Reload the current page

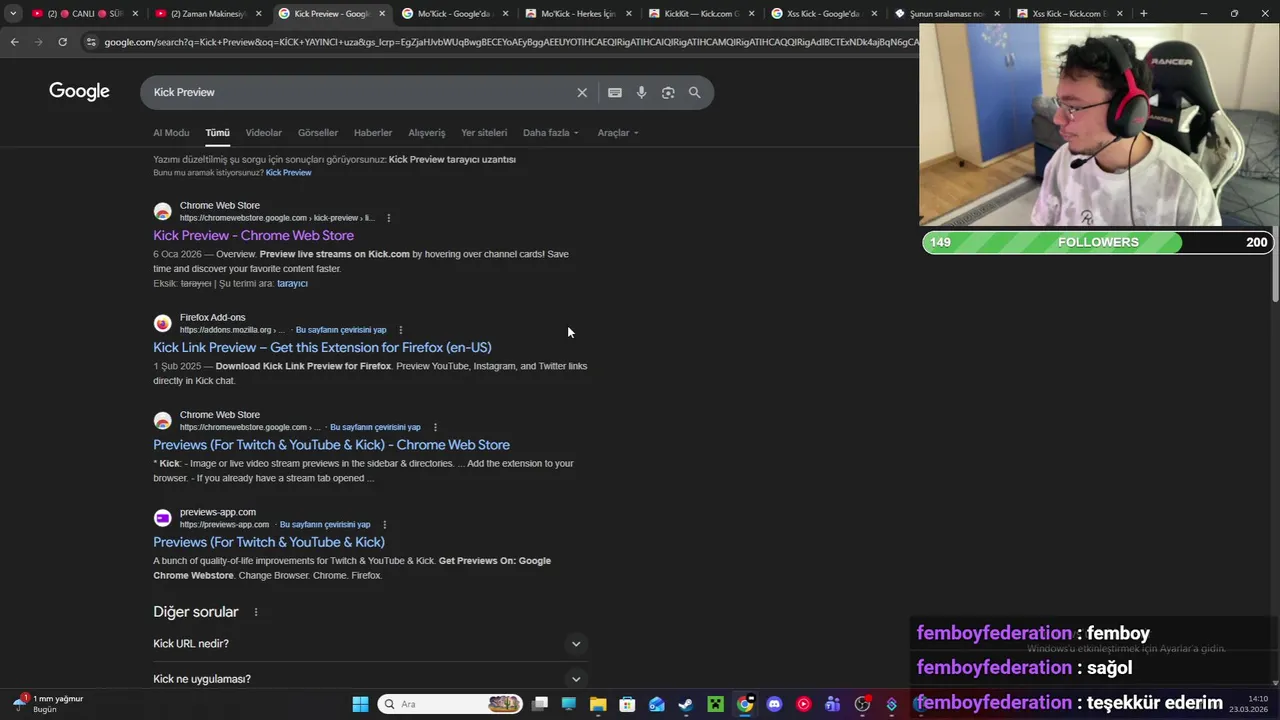[x=62, y=42]
